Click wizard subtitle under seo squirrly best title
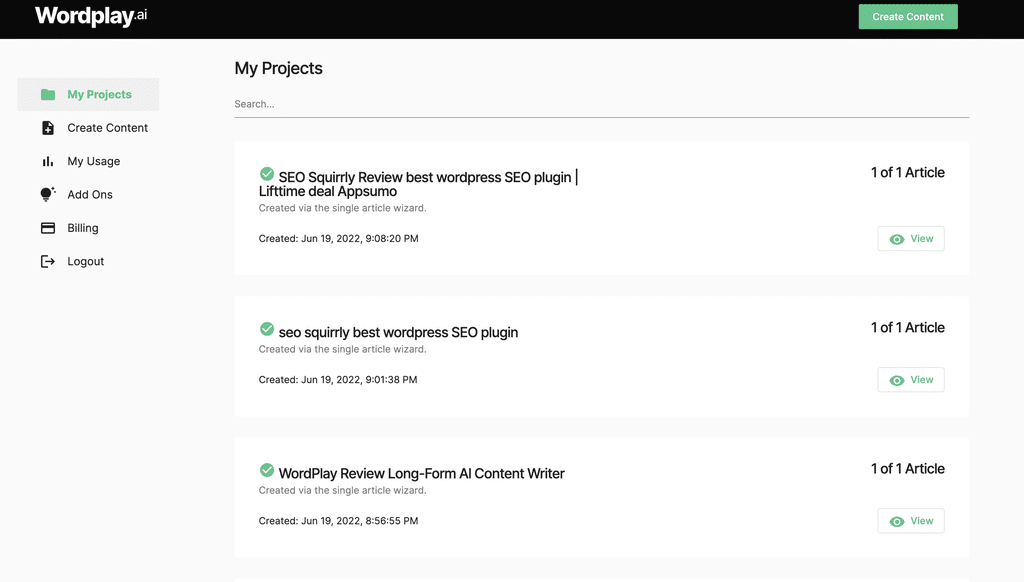 tap(342, 349)
